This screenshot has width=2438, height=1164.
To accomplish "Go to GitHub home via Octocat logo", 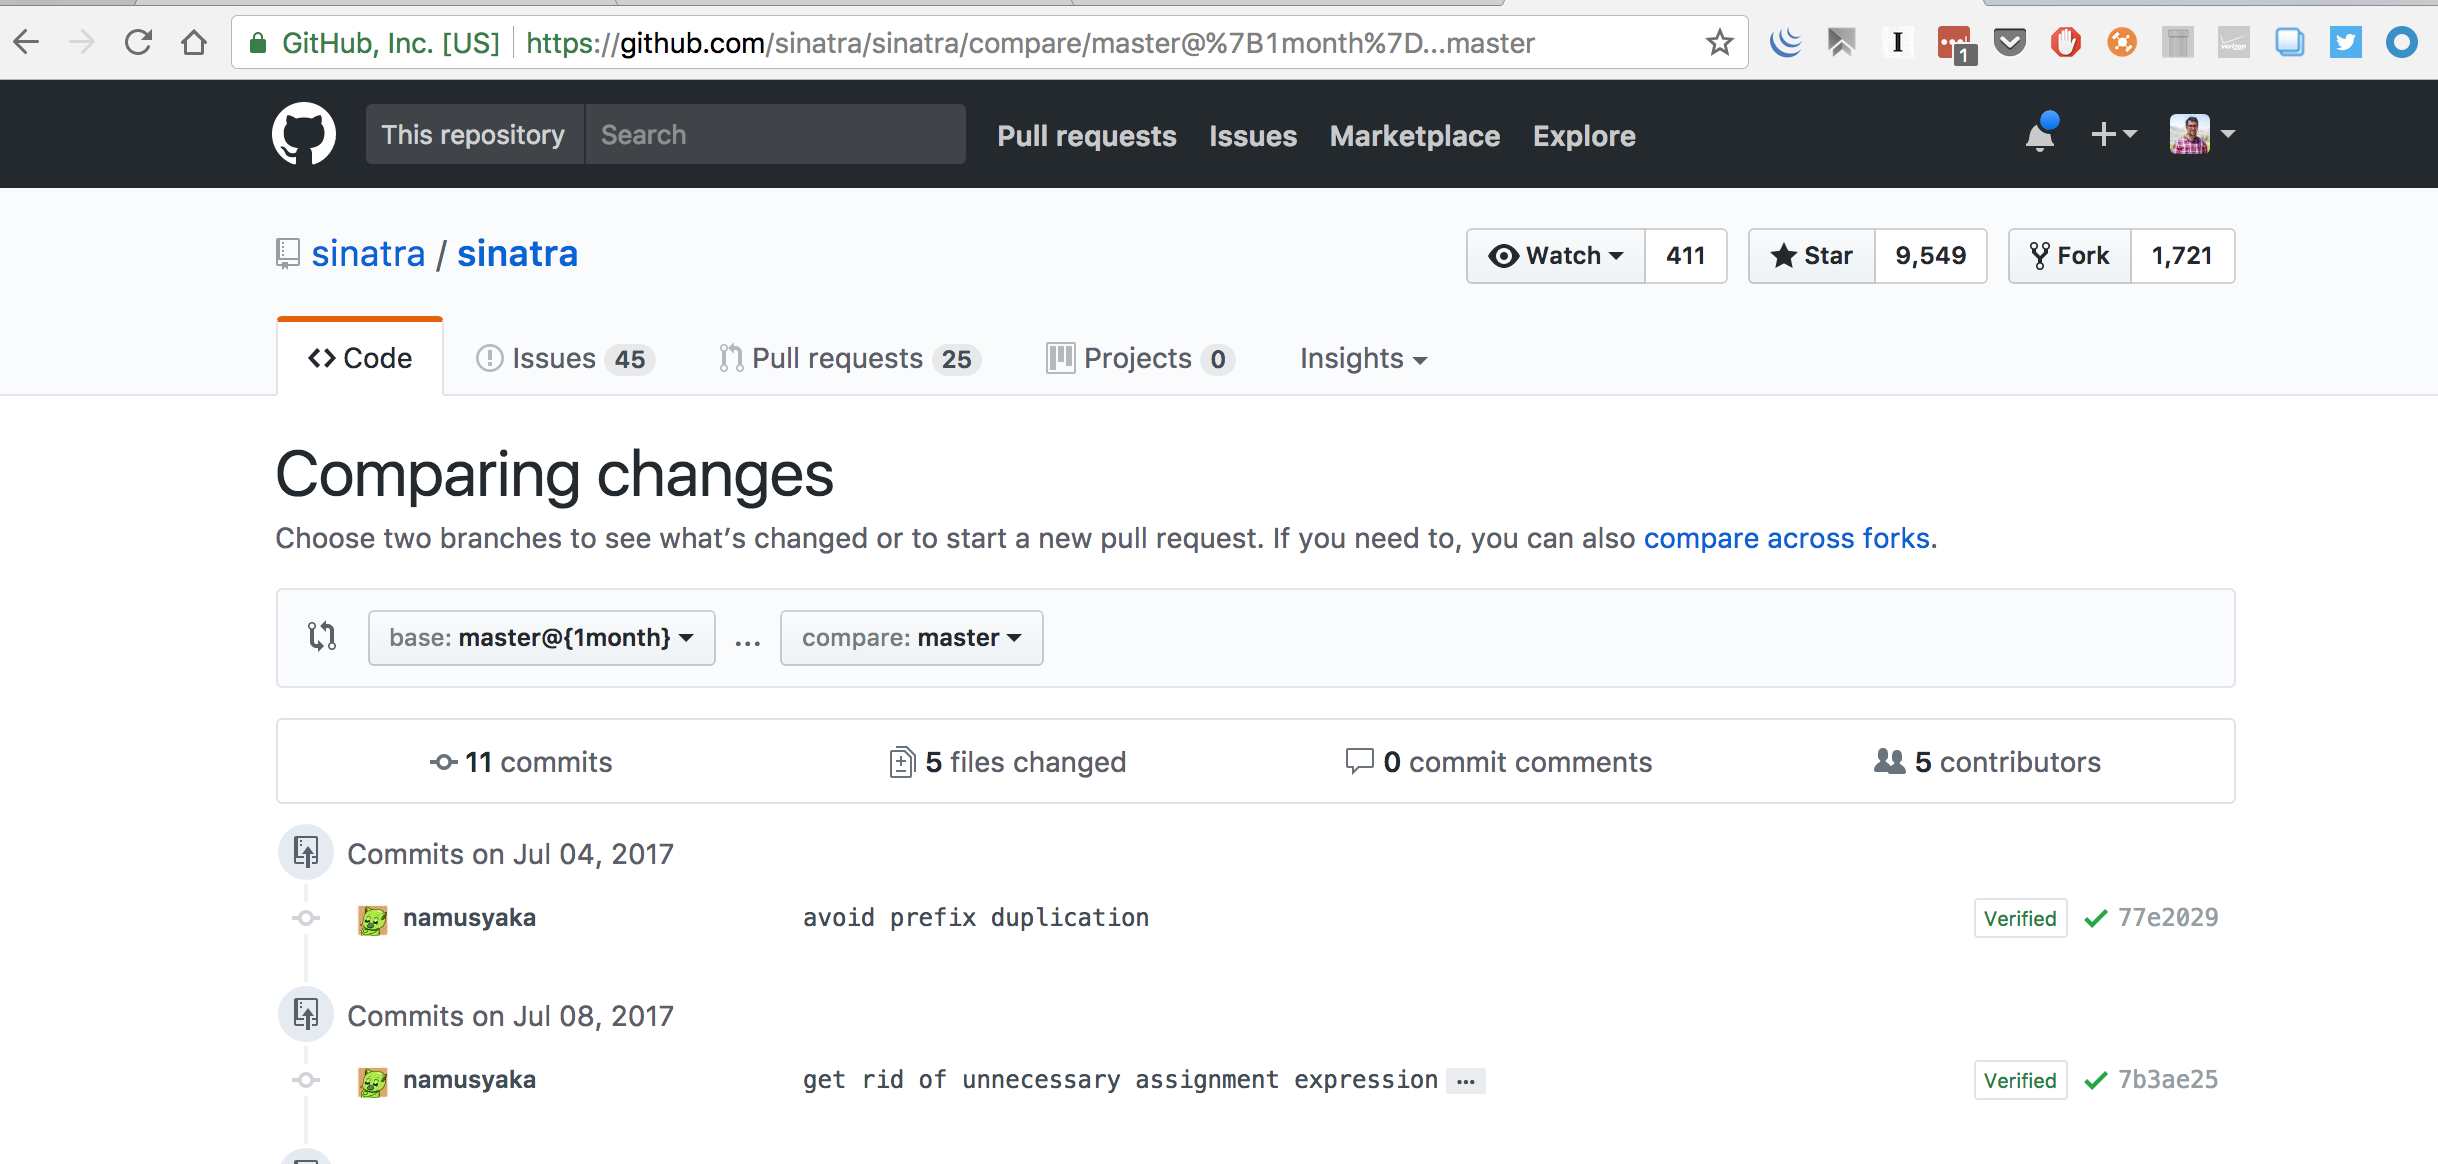I will [304, 134].
